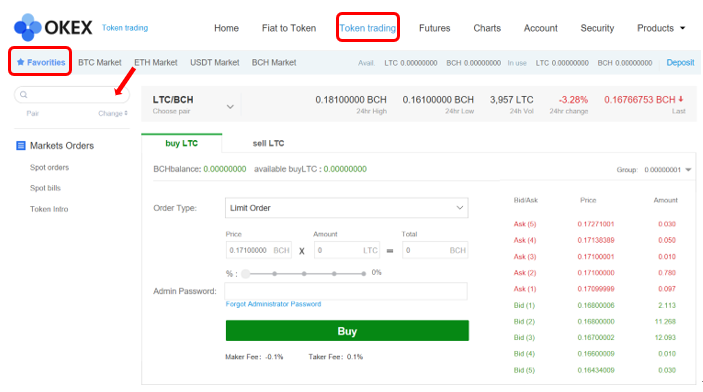Click the -3.28% 24hr change value
Image resolution: width=703 pixels, height=392 pixels.
pos(573,100)
